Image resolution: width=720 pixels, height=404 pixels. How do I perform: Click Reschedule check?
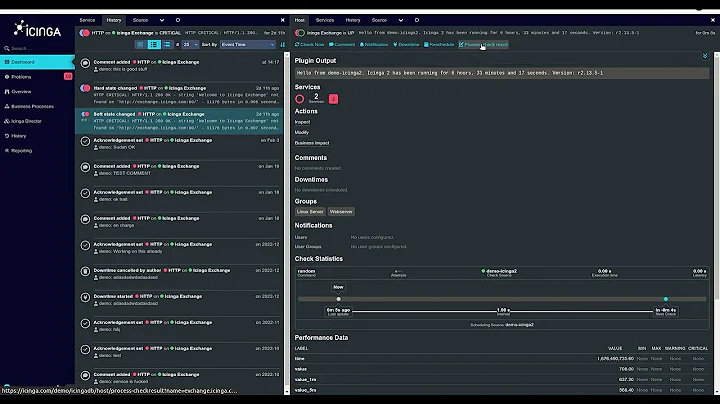[x=439, y=45]
